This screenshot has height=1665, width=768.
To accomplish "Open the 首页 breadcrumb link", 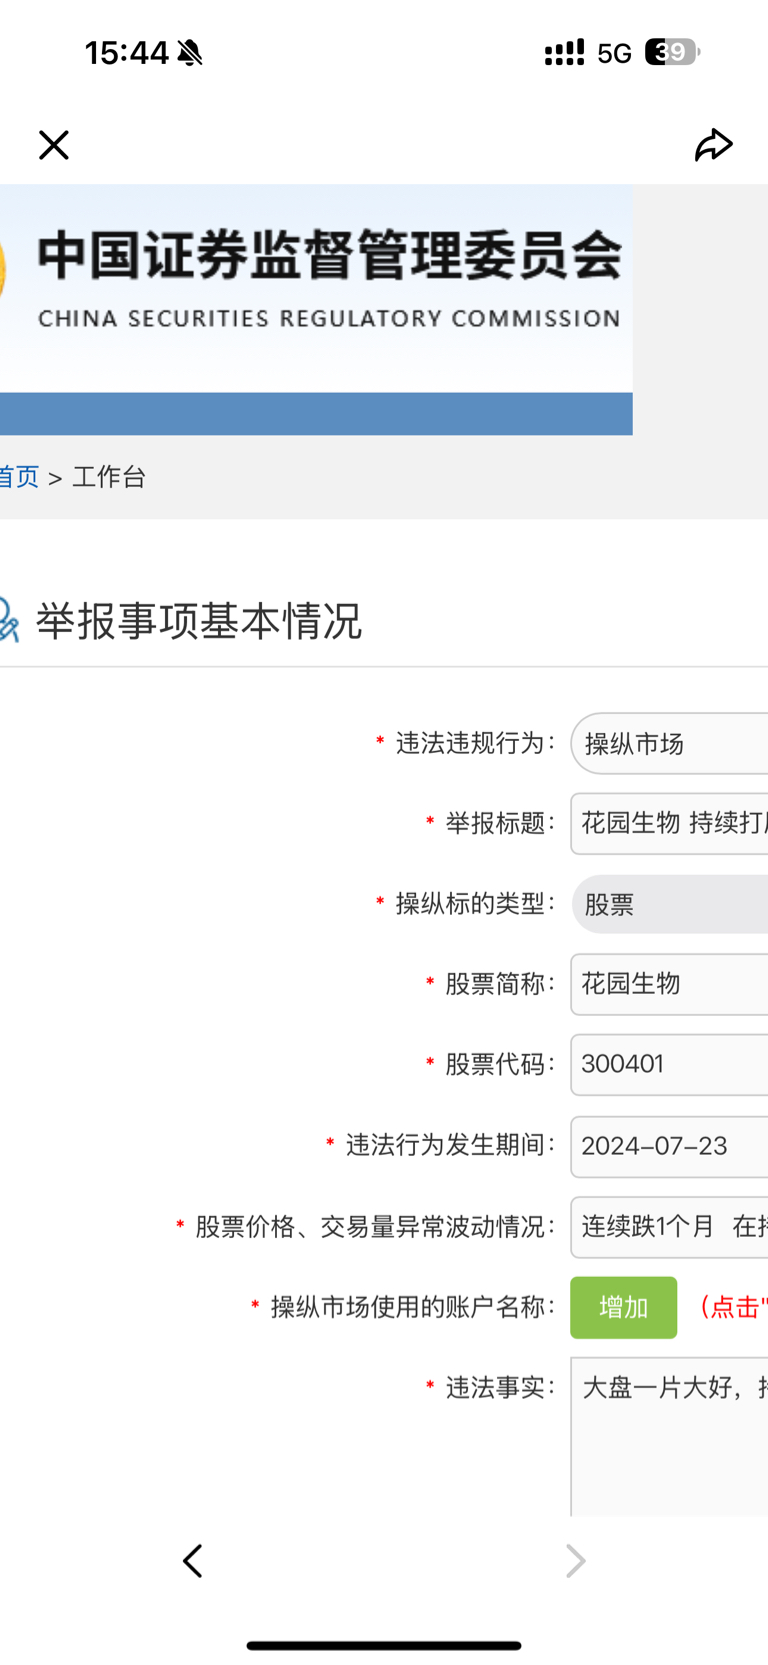I will click(x=19, y=477).
